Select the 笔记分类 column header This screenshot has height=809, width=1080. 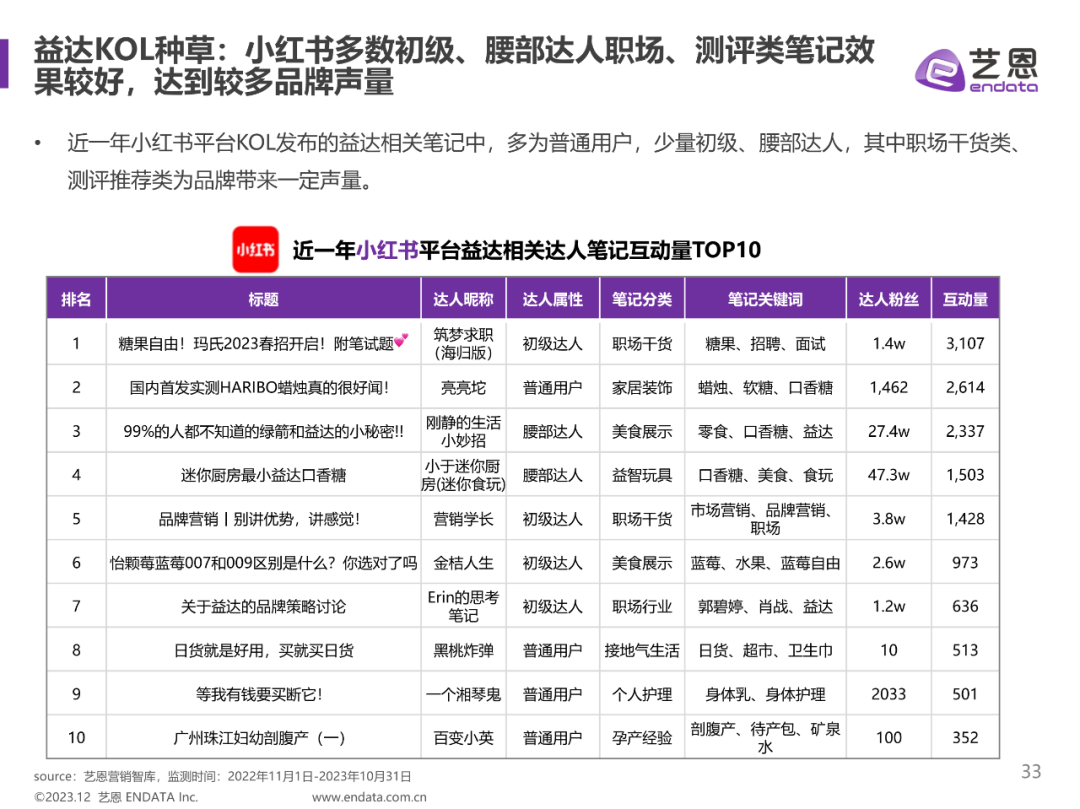pos(642,299)
